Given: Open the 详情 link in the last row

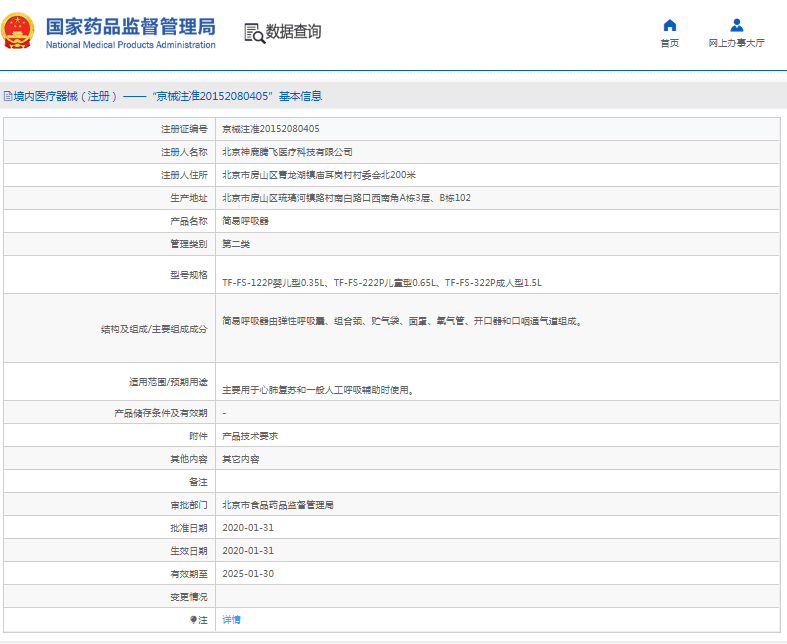Looking at the screenshot, I should (231, 620).
